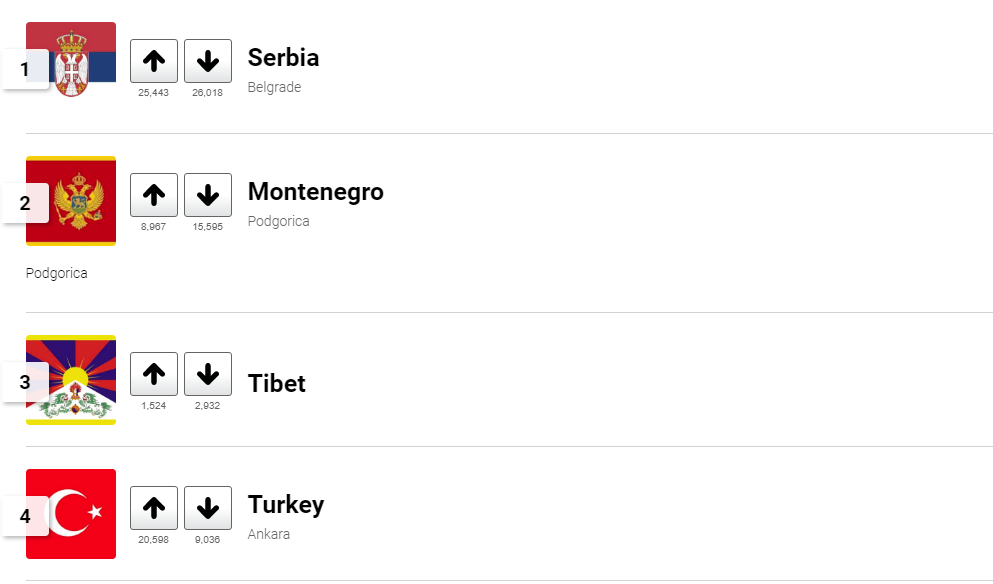The height and width of the screenshot is (584, 993).
Task: Open the Serbia flag image
Action: [x=71, y=60]
